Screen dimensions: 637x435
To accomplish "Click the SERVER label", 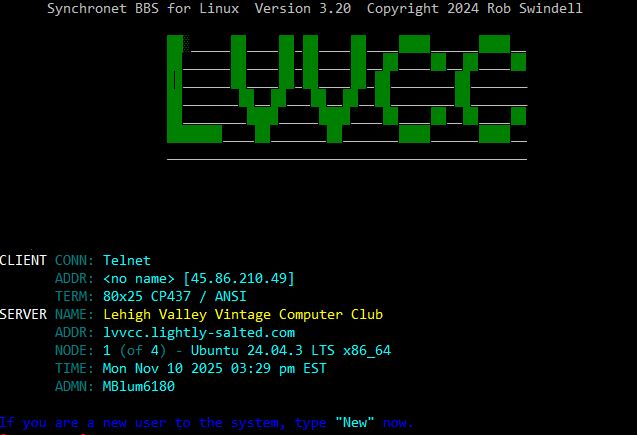I will click(x=23, y=314).
